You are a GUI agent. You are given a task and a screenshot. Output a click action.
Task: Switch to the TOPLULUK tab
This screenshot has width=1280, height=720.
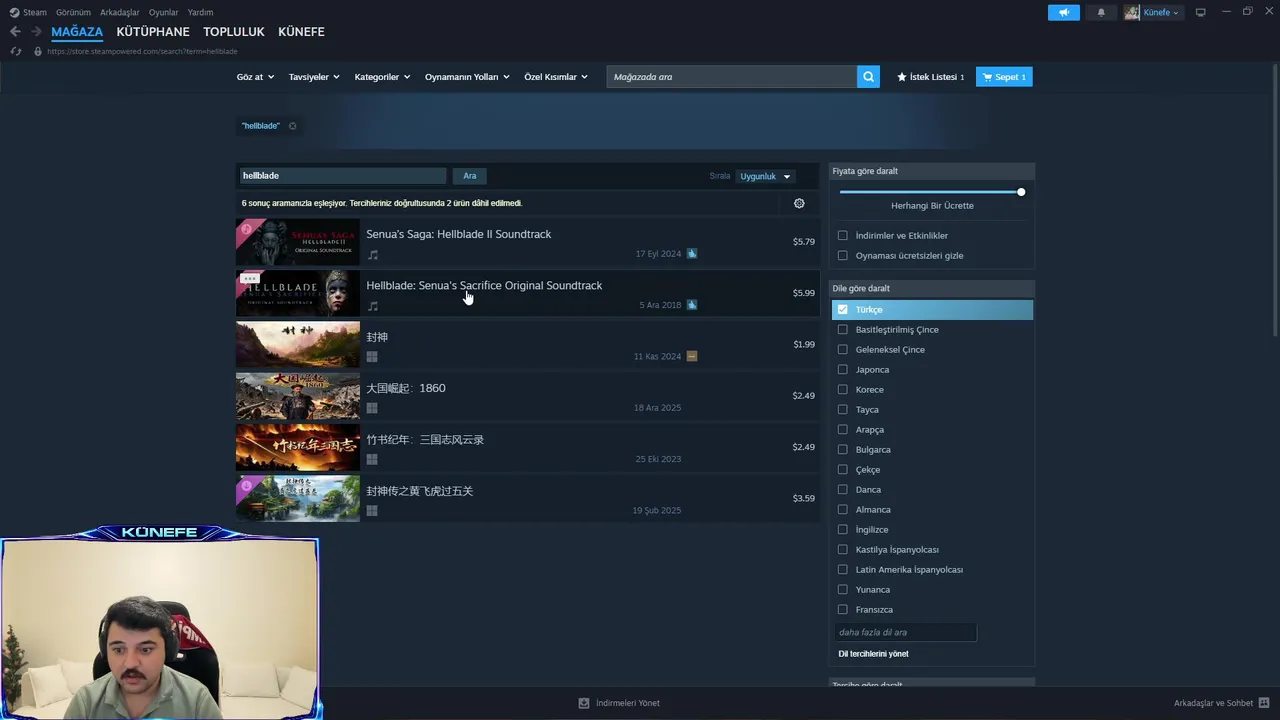pyautogui.click(x=234, y=32)
